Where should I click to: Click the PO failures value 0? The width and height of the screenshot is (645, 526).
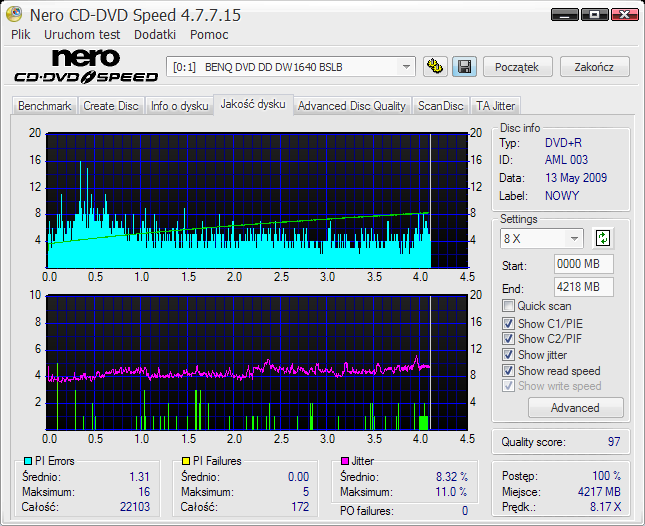[x=464, y=511]
